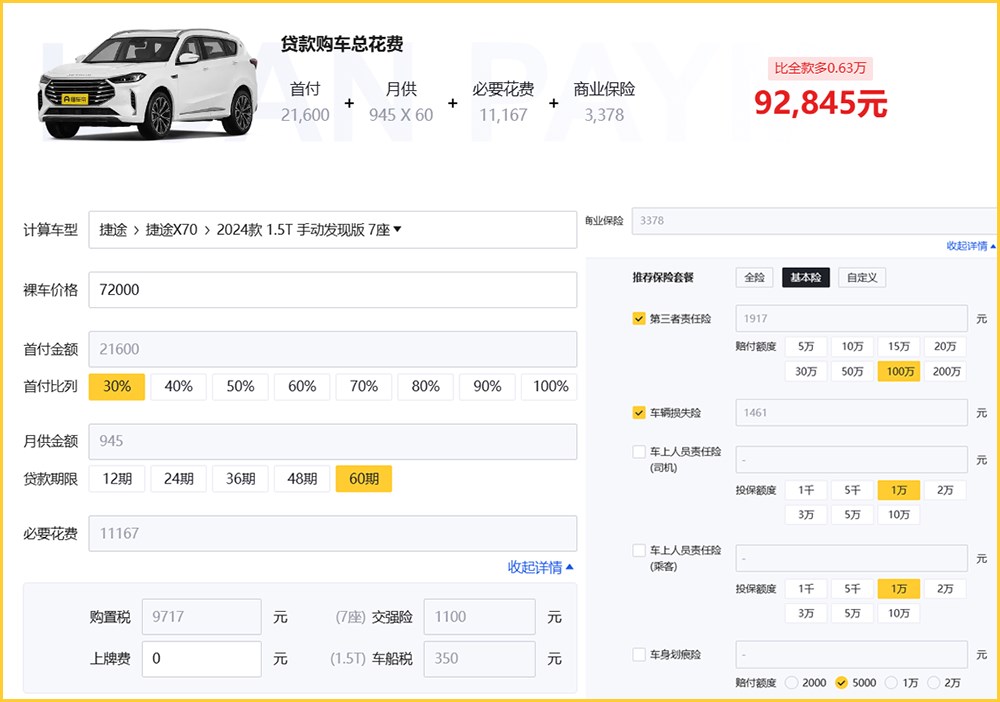Switch to the 全险 insurance package tab

755,278
